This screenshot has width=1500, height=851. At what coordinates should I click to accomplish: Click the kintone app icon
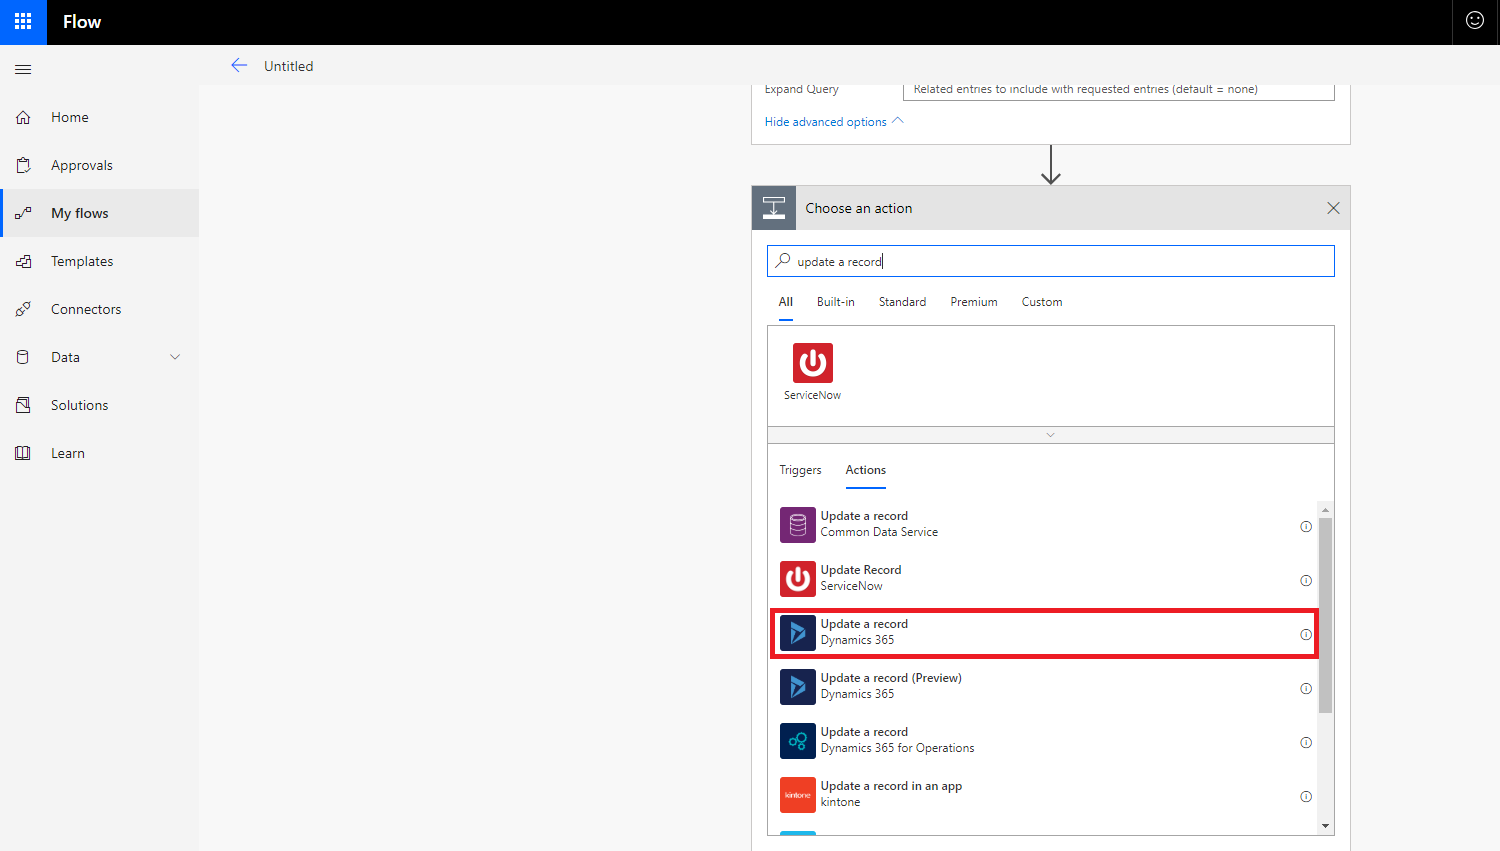(x=798, y=795)
